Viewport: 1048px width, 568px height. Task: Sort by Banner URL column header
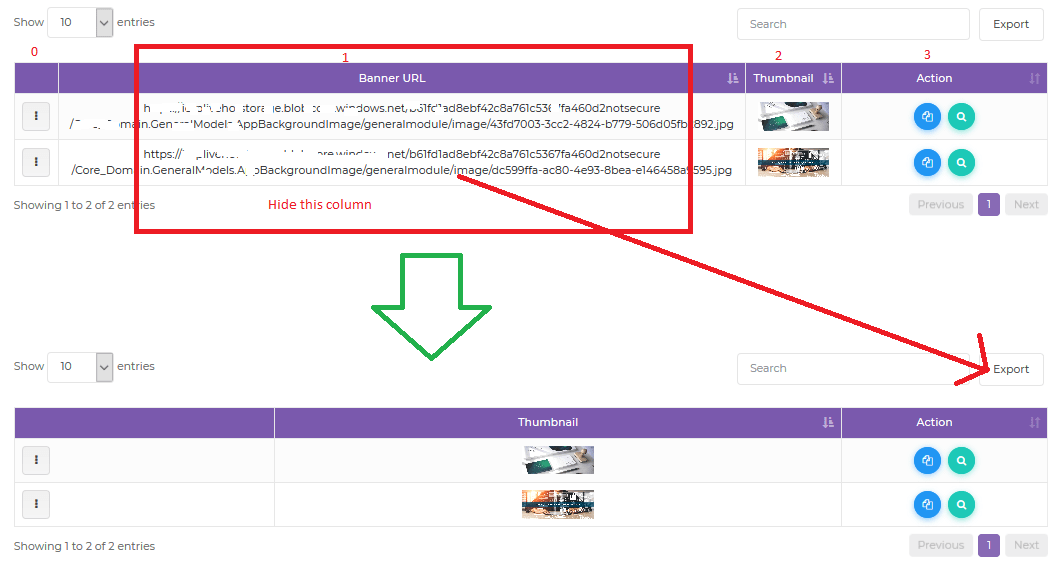point(402,78)
